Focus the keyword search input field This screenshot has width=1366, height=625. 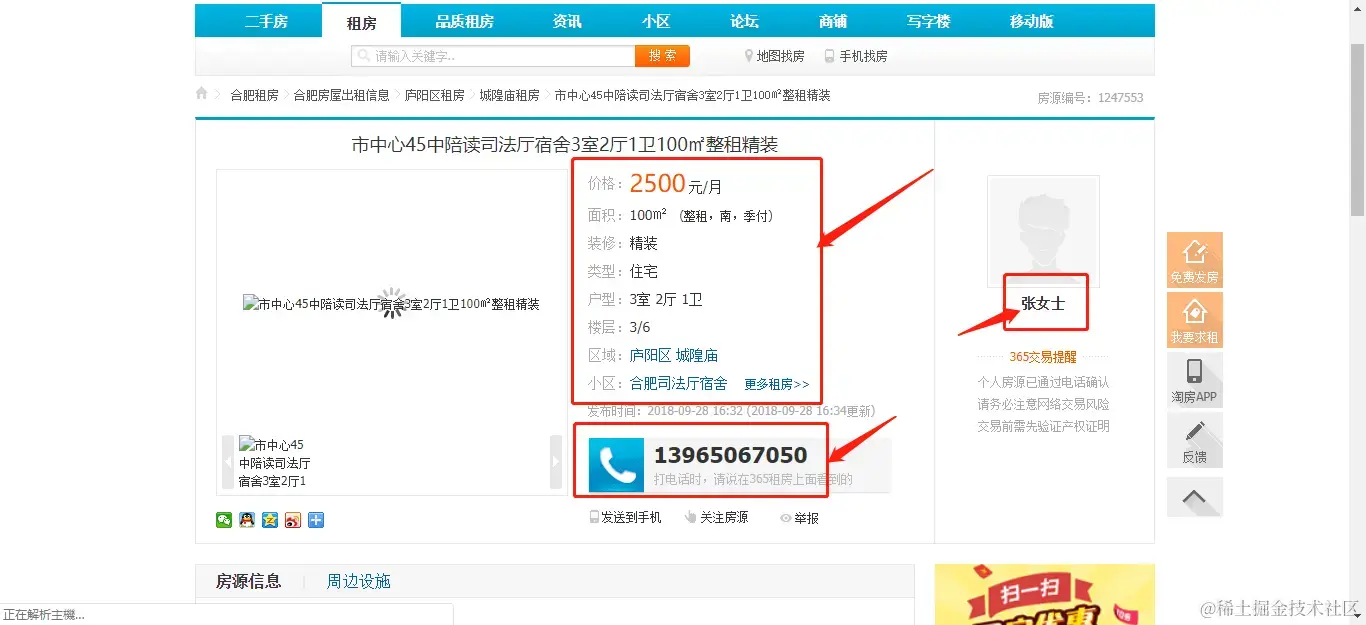(493, 56)
